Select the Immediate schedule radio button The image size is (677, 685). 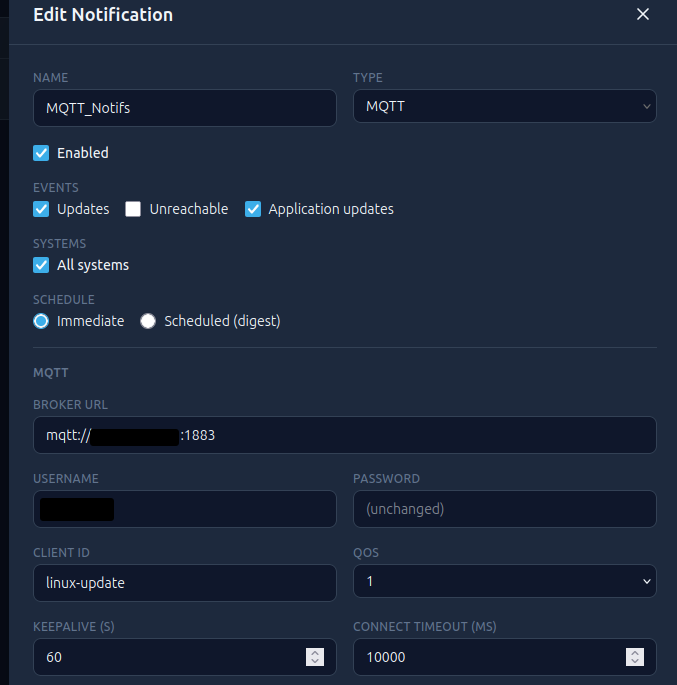(x=41, y=321)
